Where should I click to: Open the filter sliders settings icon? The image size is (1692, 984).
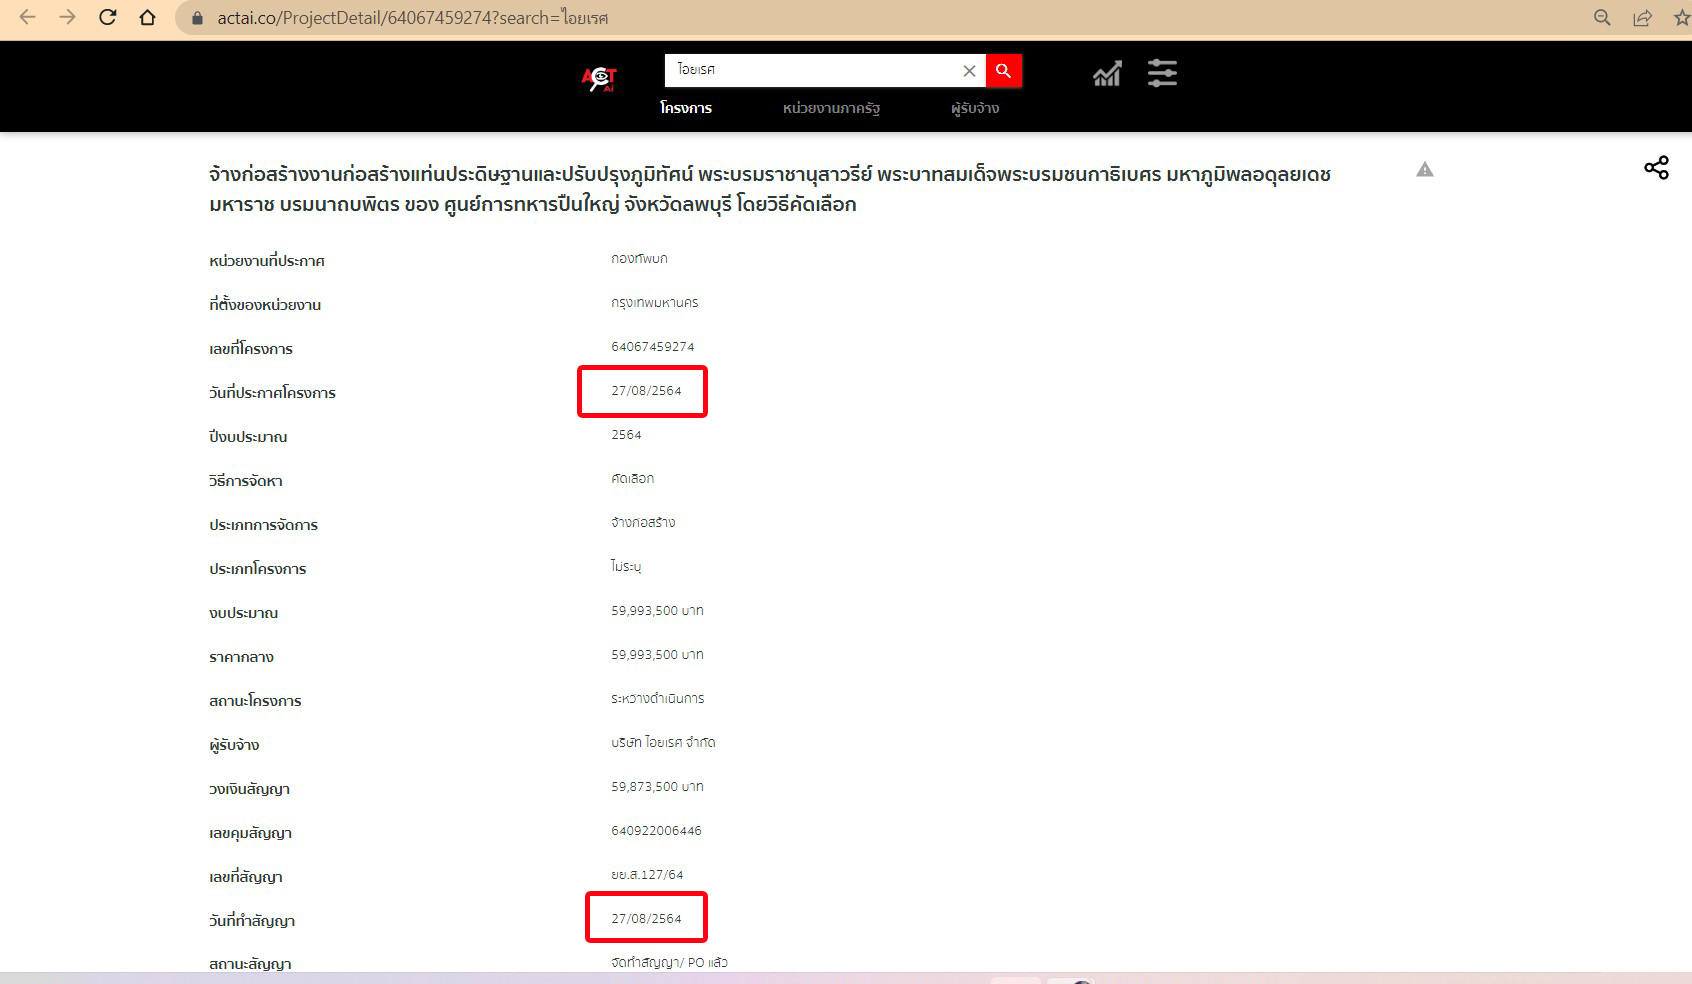pos(1162,73)
